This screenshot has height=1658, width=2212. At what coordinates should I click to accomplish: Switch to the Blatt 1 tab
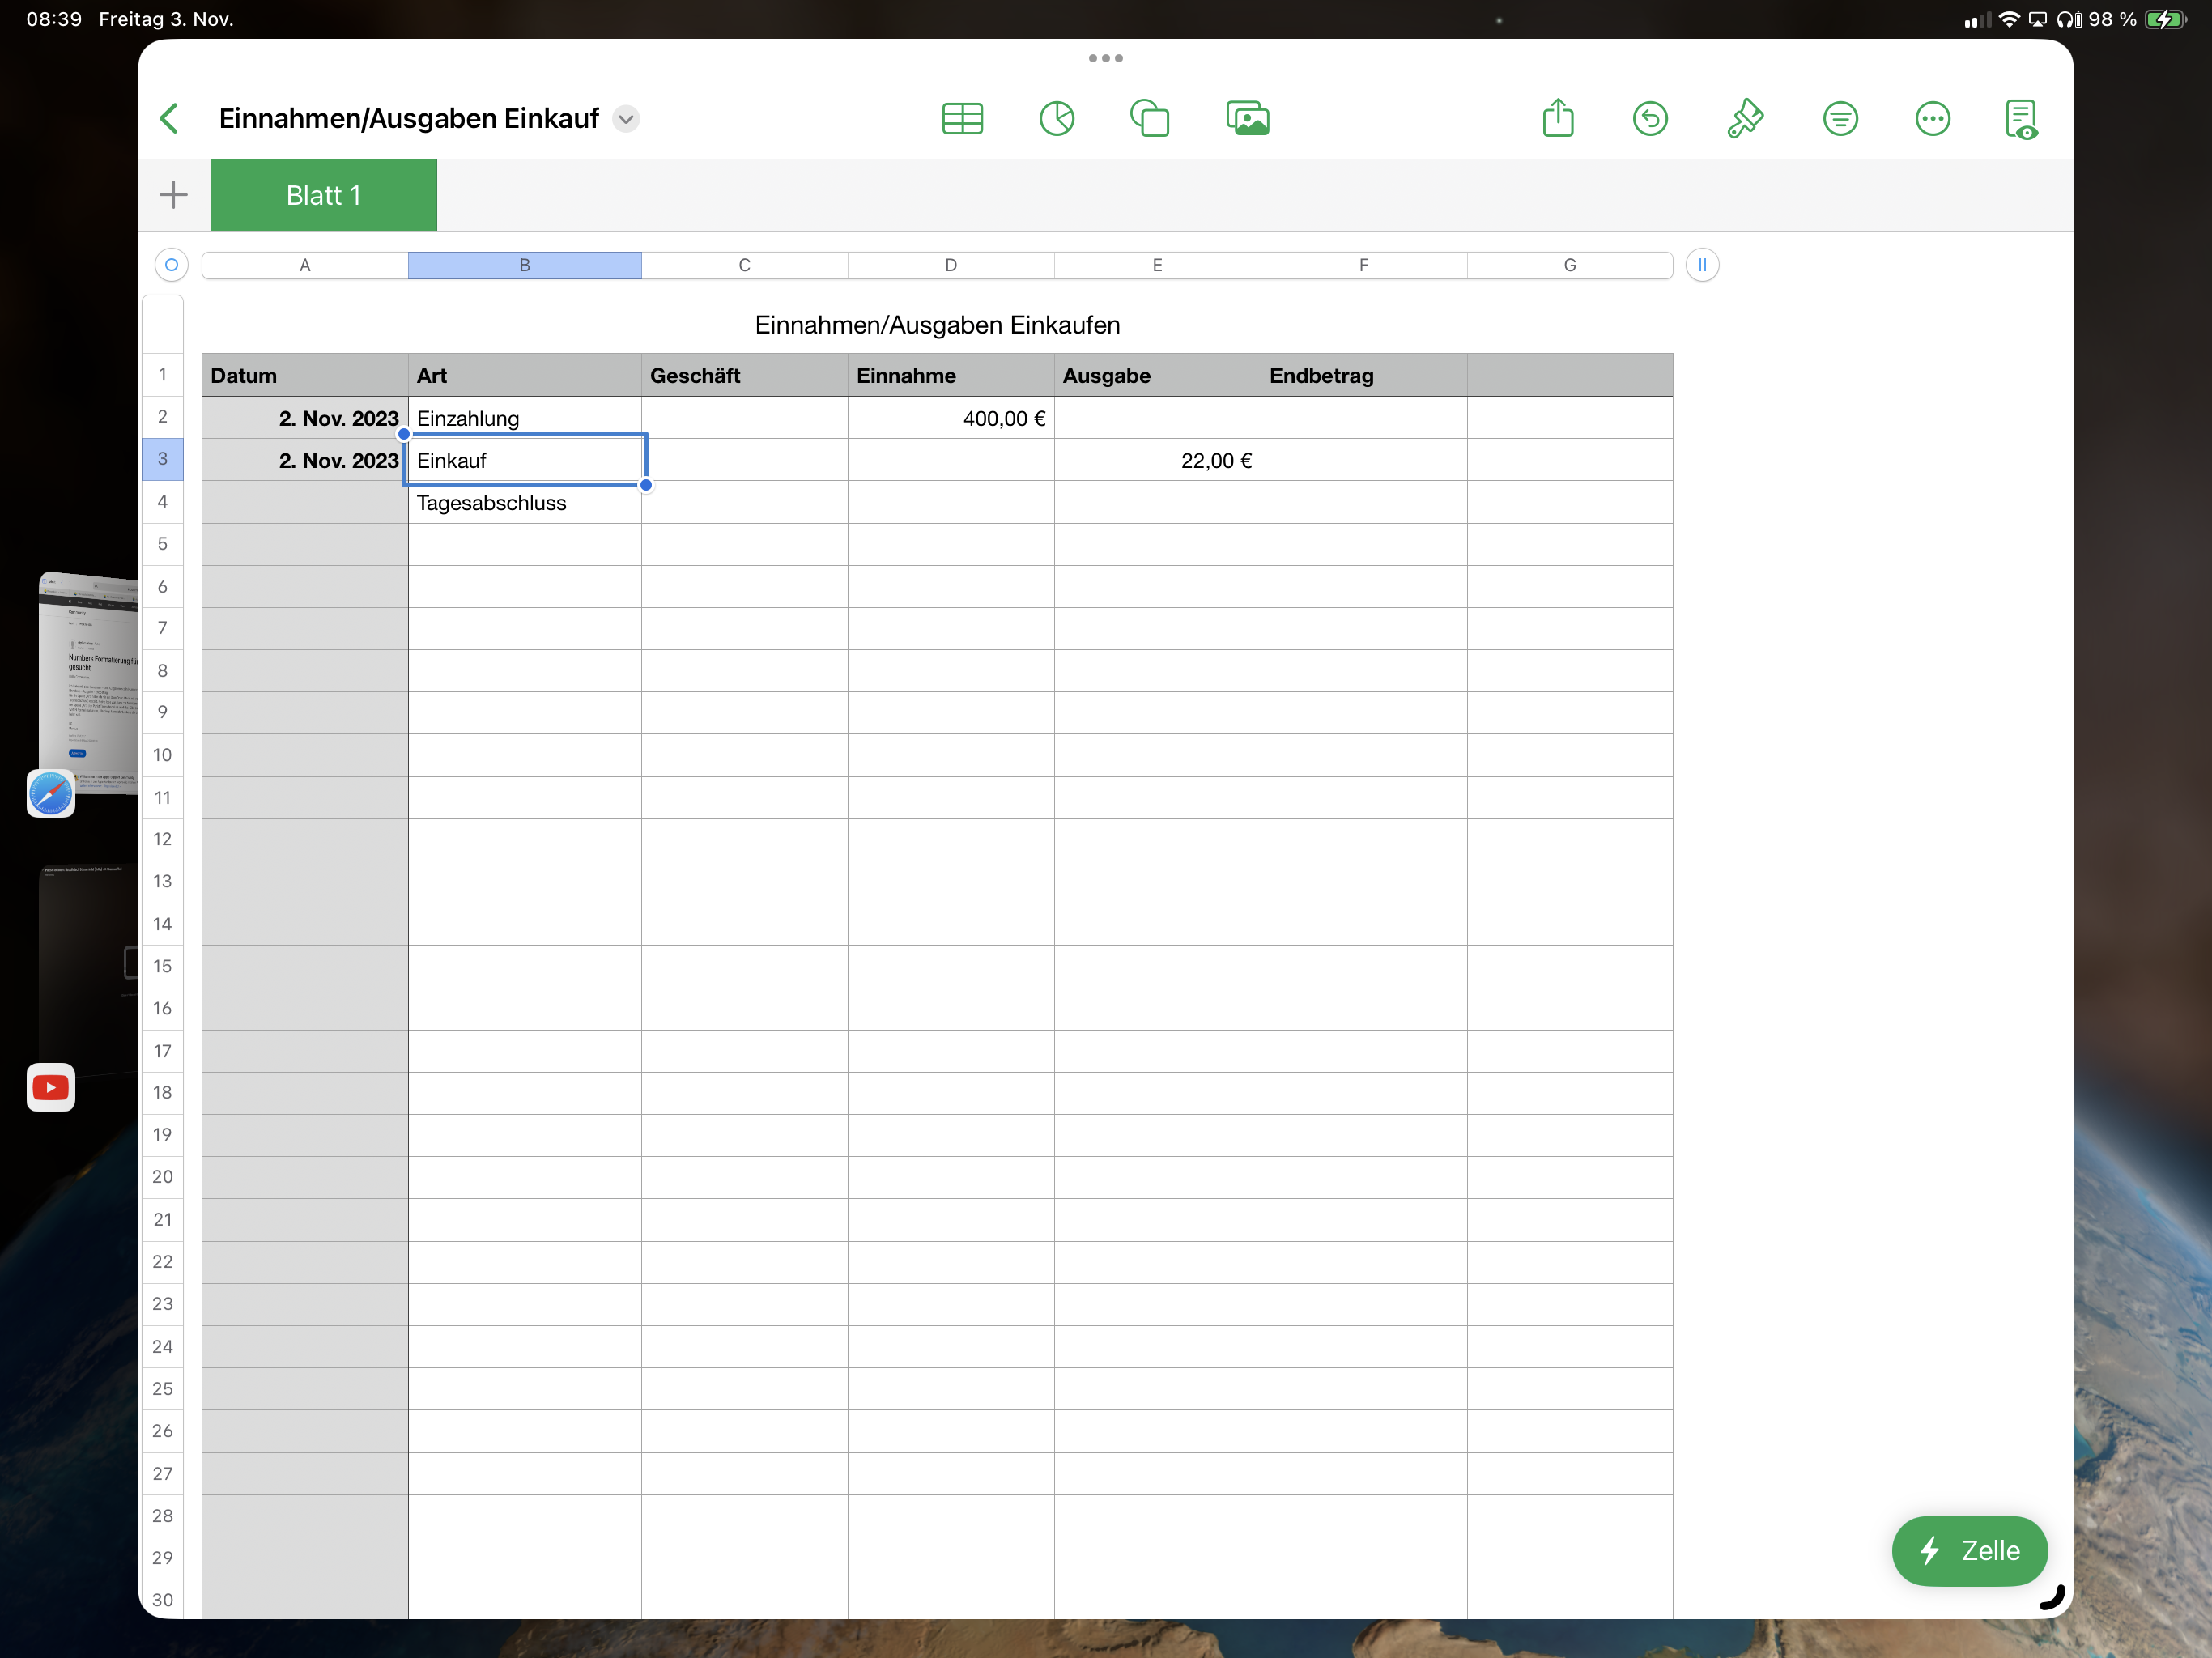(x=323, y=196)
